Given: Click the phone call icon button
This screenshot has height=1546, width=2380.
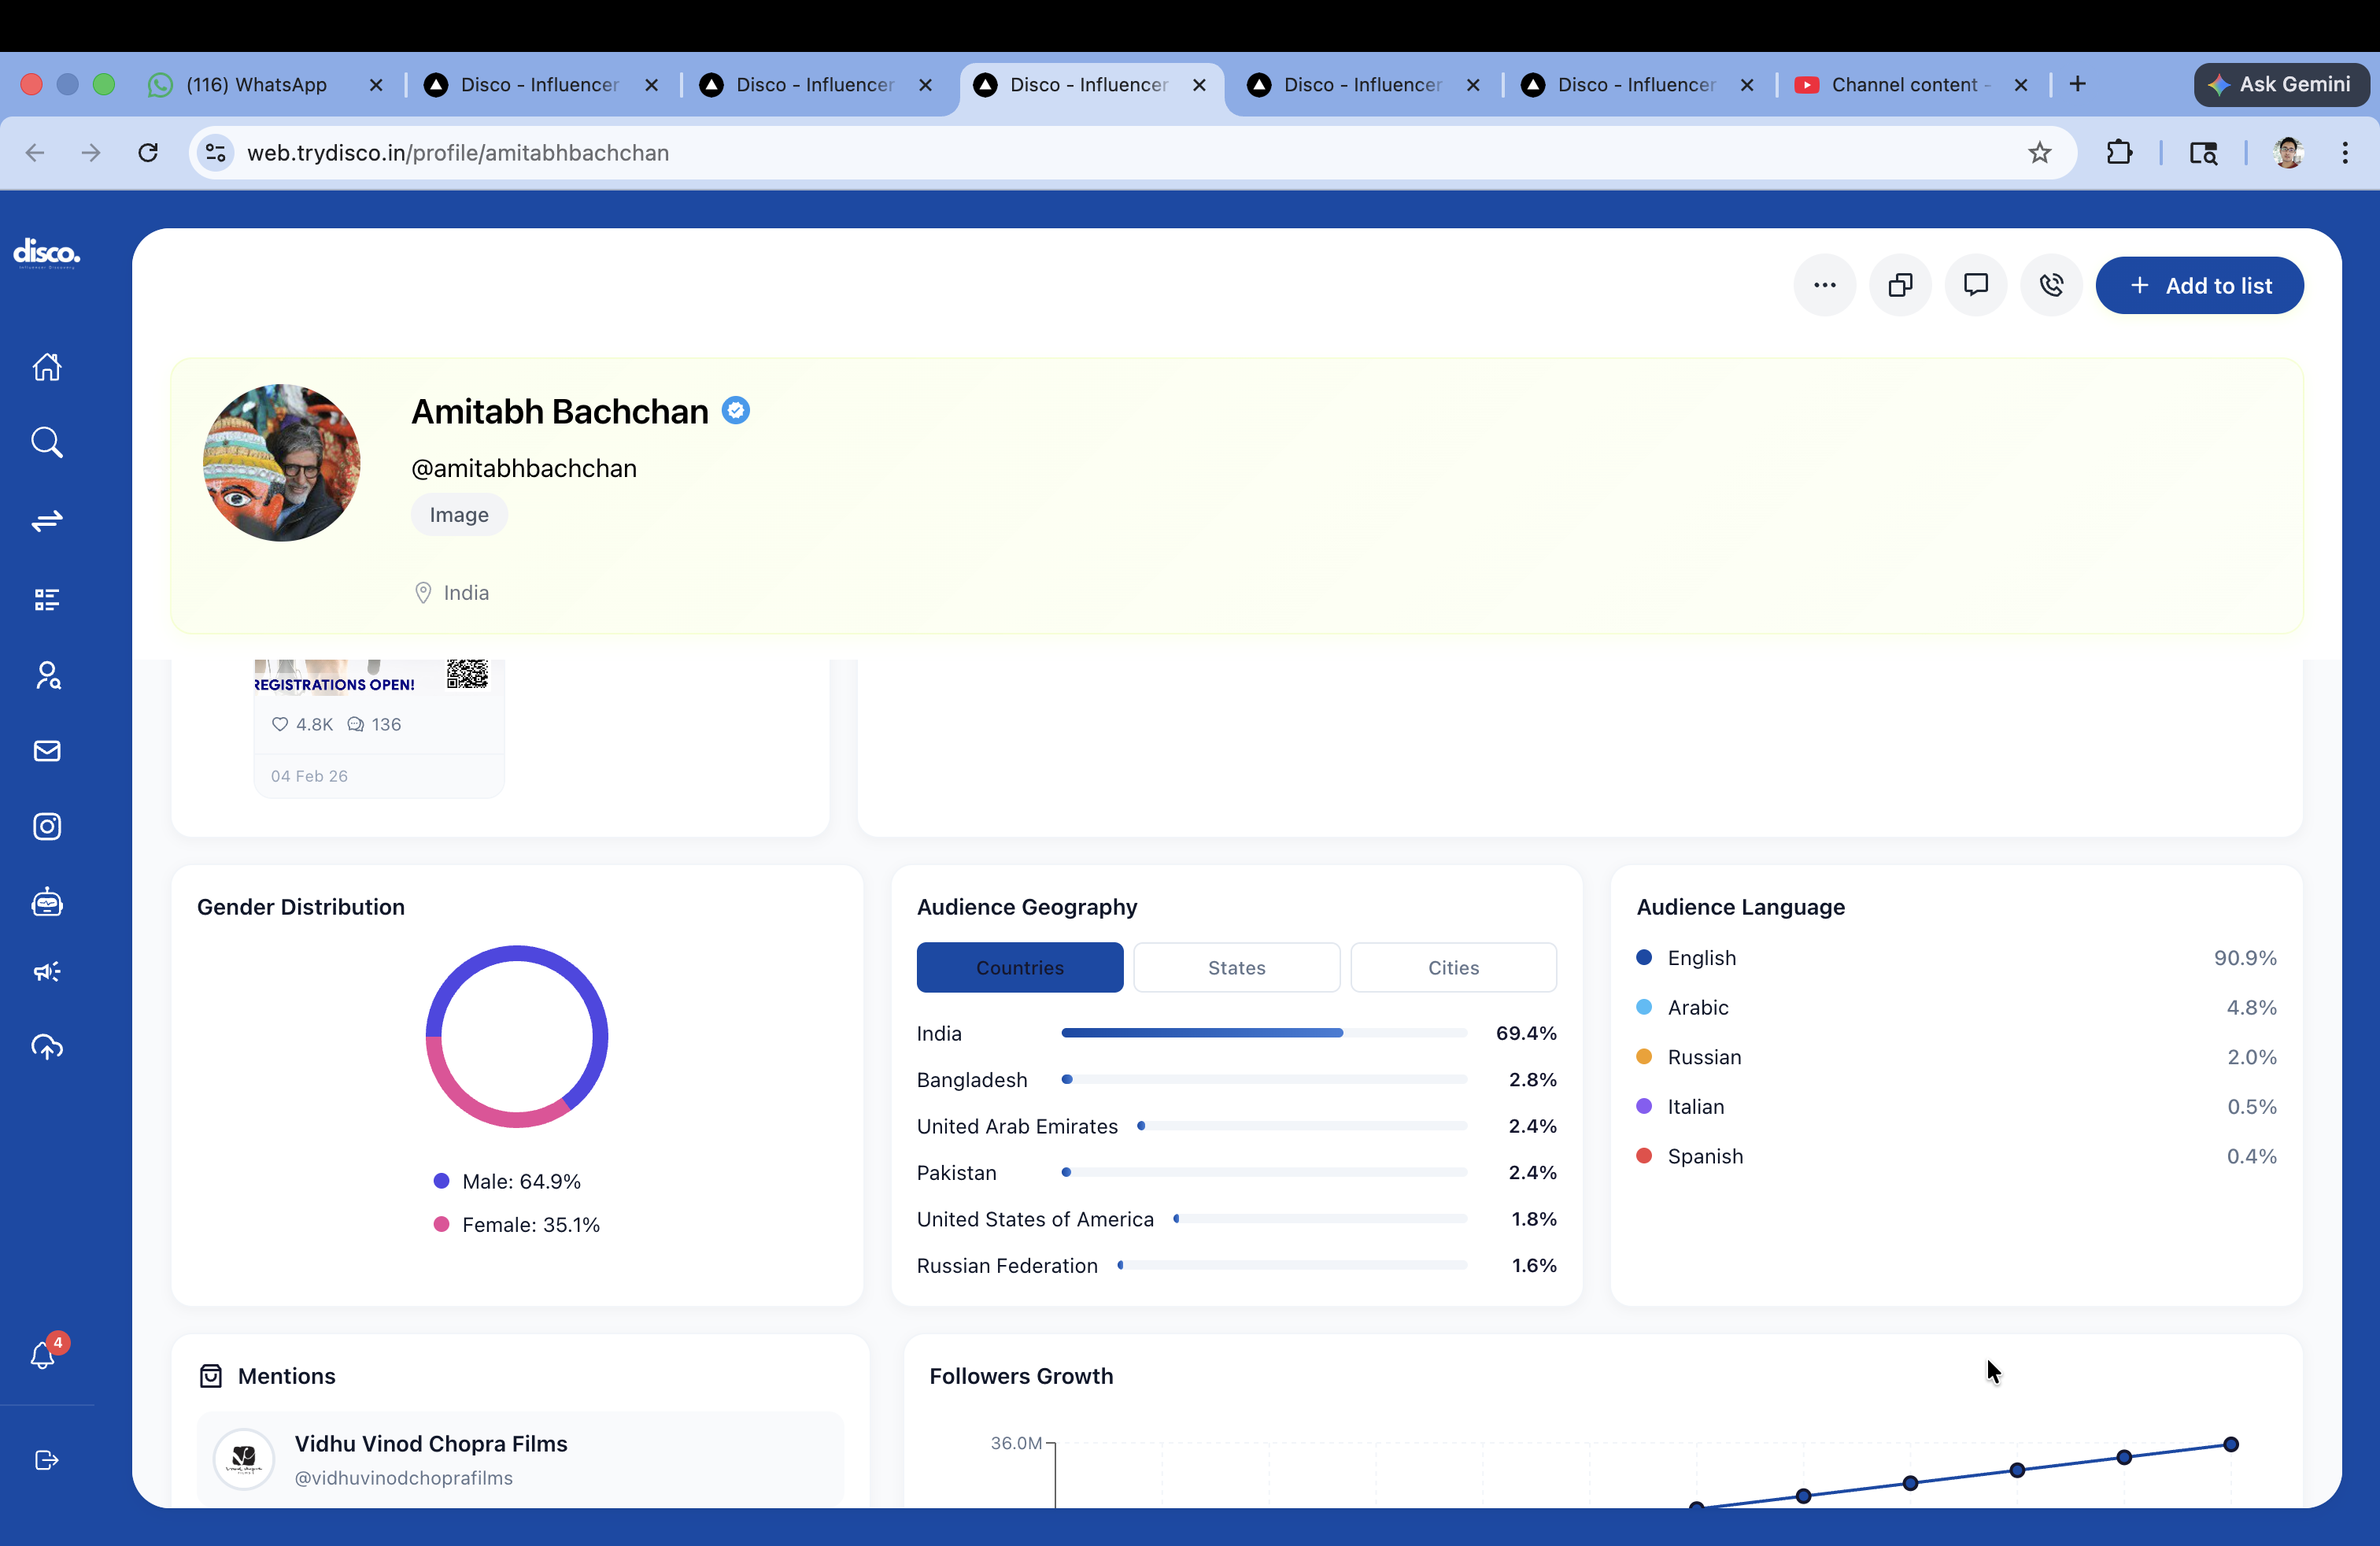Looking at the screenshot, I should click(x=2051, y=285).
